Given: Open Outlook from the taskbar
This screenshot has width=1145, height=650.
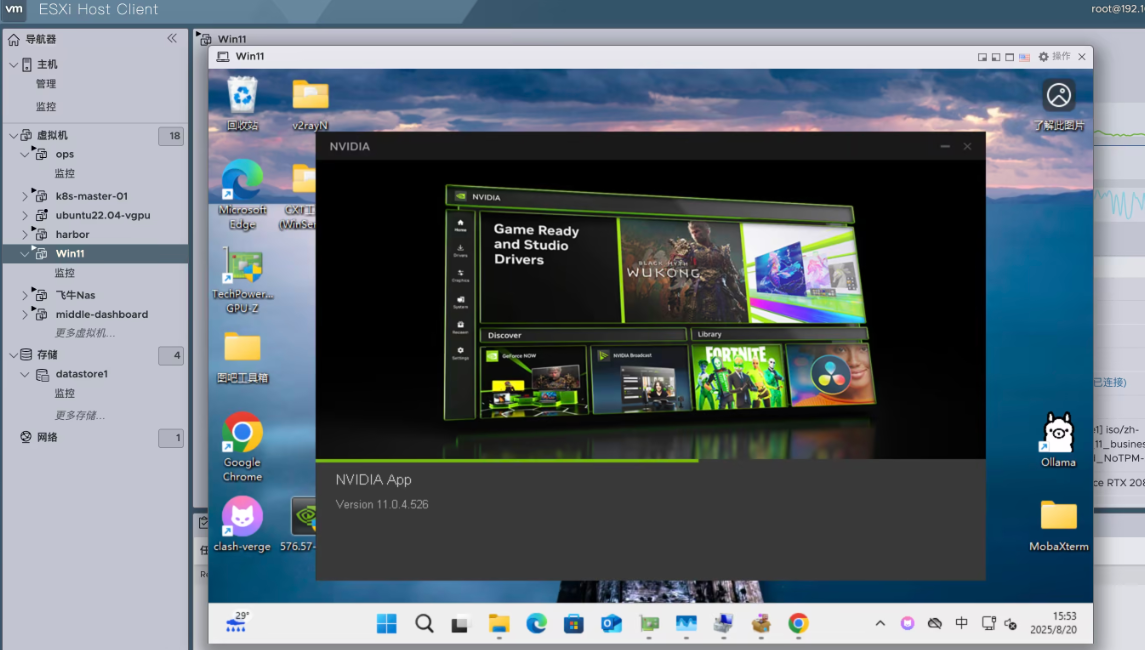Looking at the screenshot, I should click(x=611, y=624).
